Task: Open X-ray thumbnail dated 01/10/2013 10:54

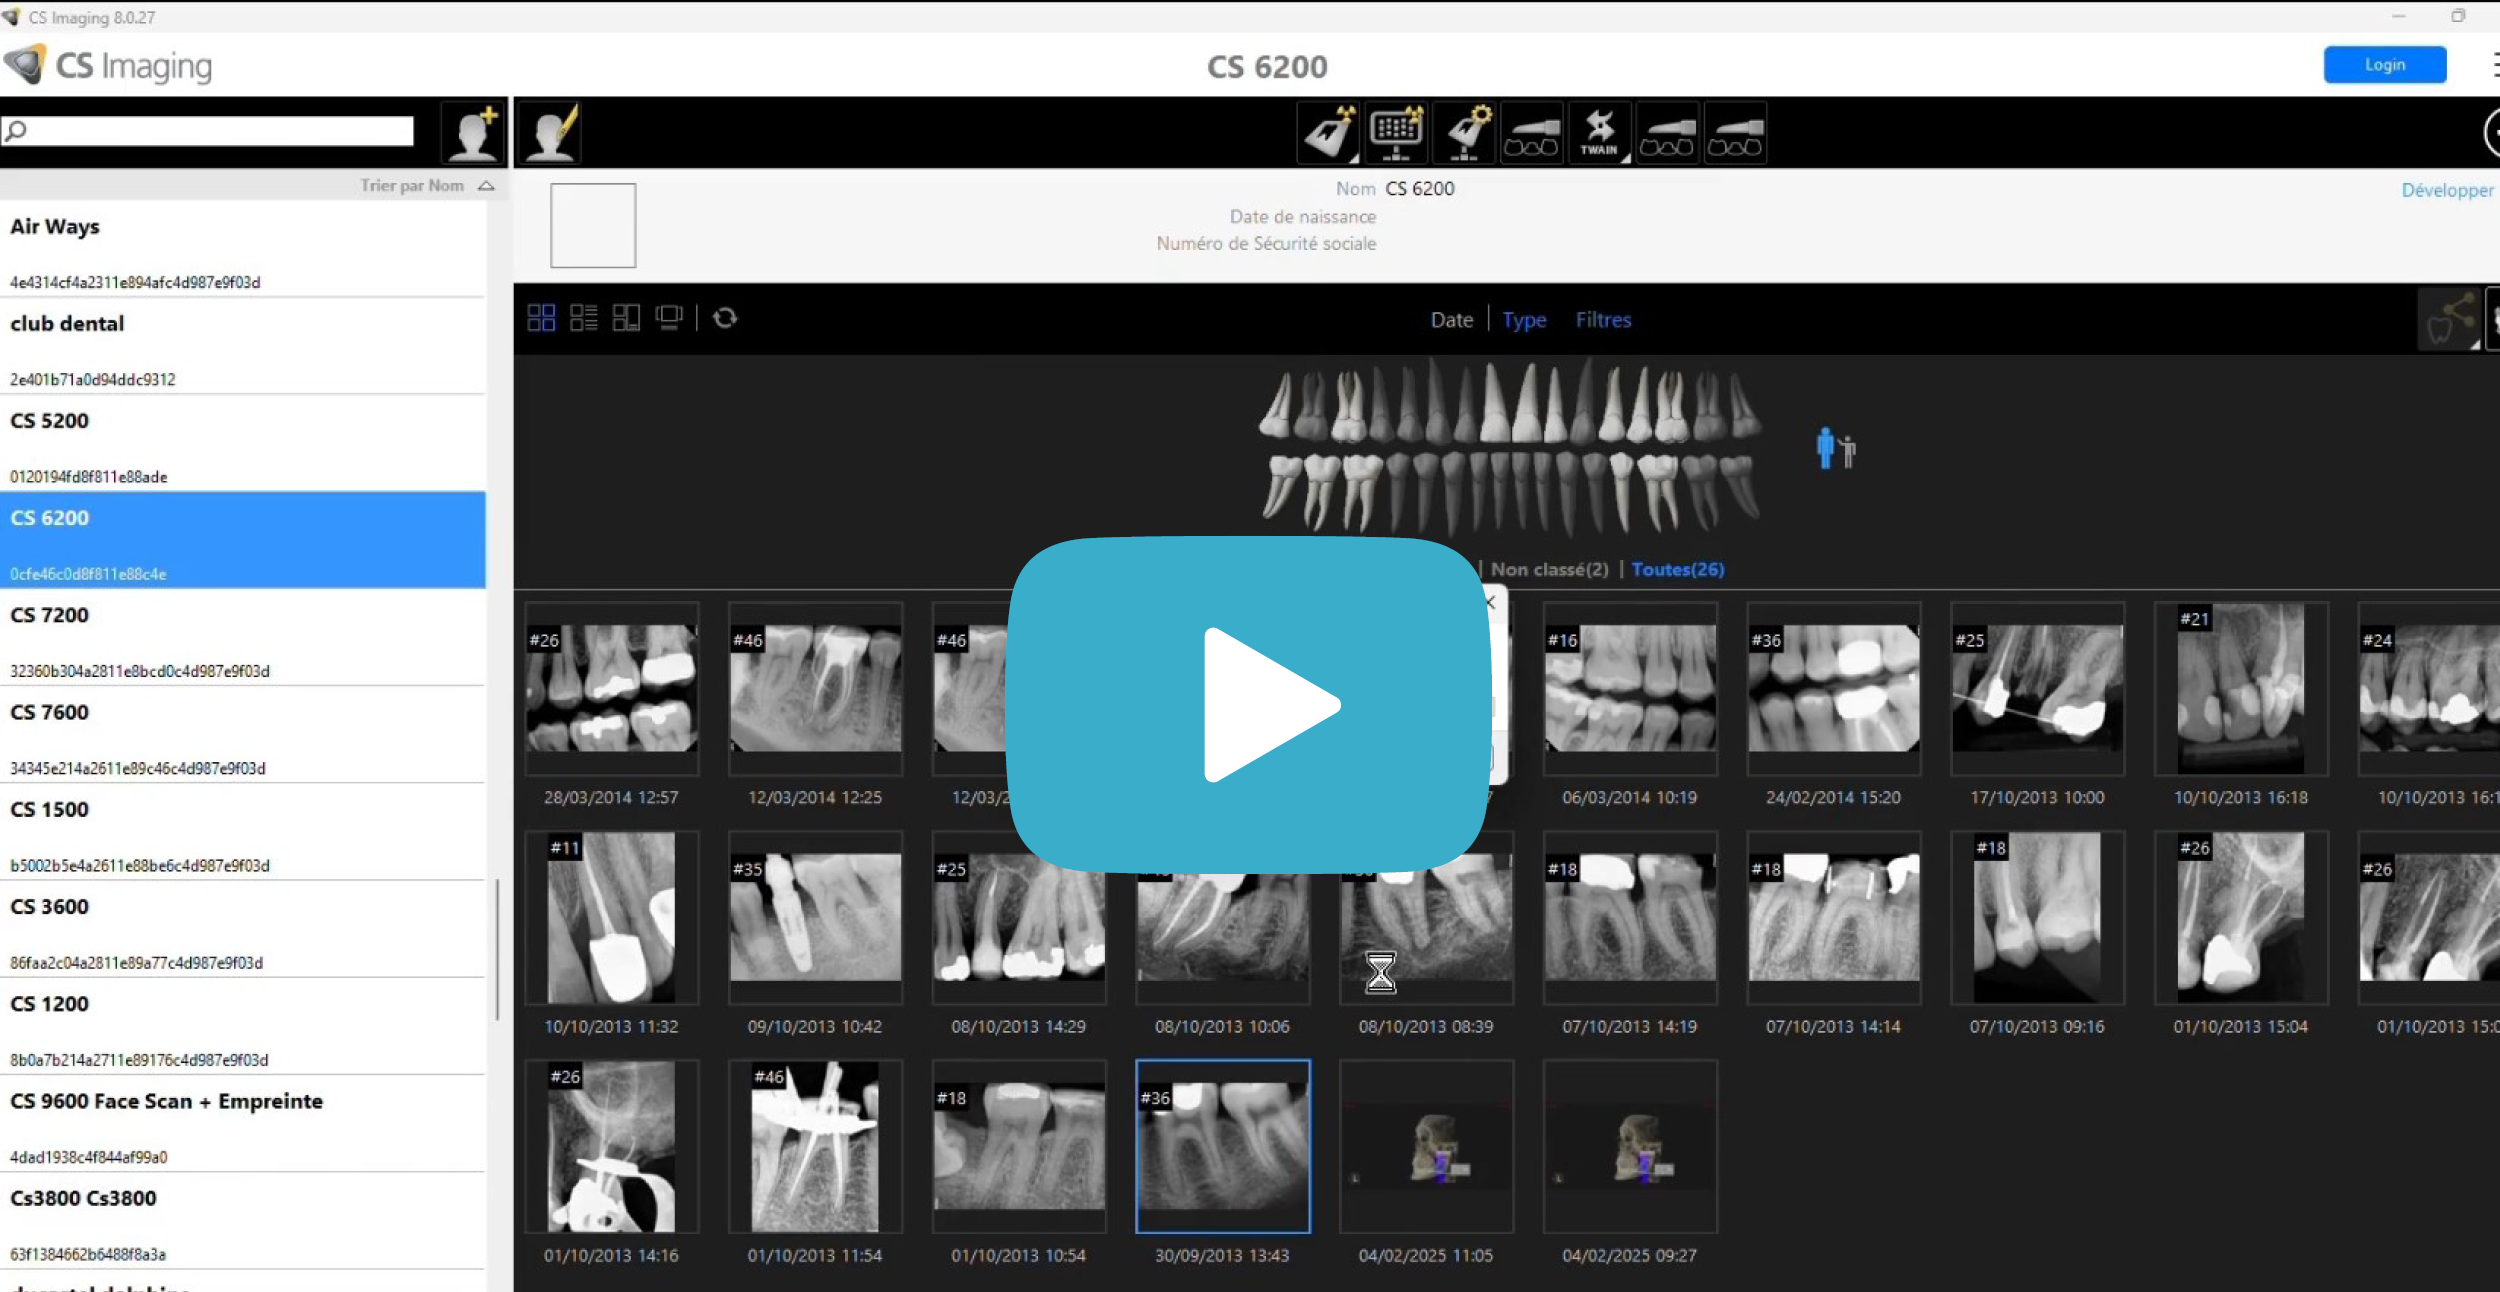Action: pyautogui.click(x=1019, y=1147)
